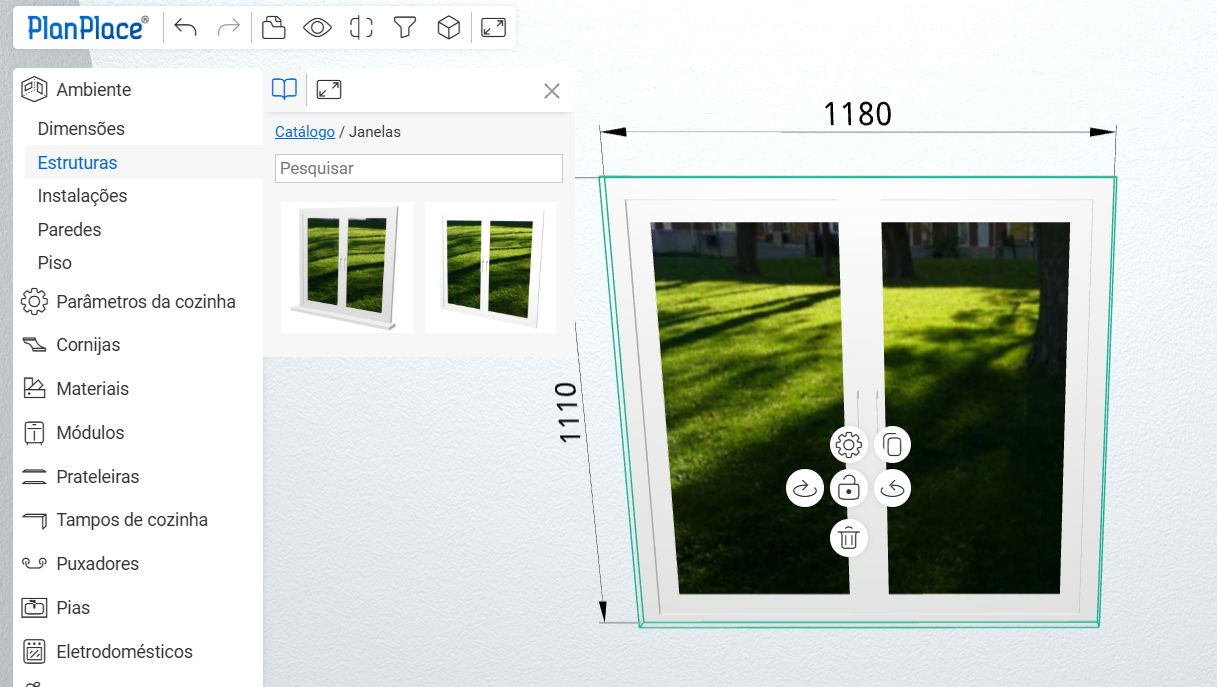Go back to Catálogo link
Viewport: 1217px width, 687px height.
(305, 132)
